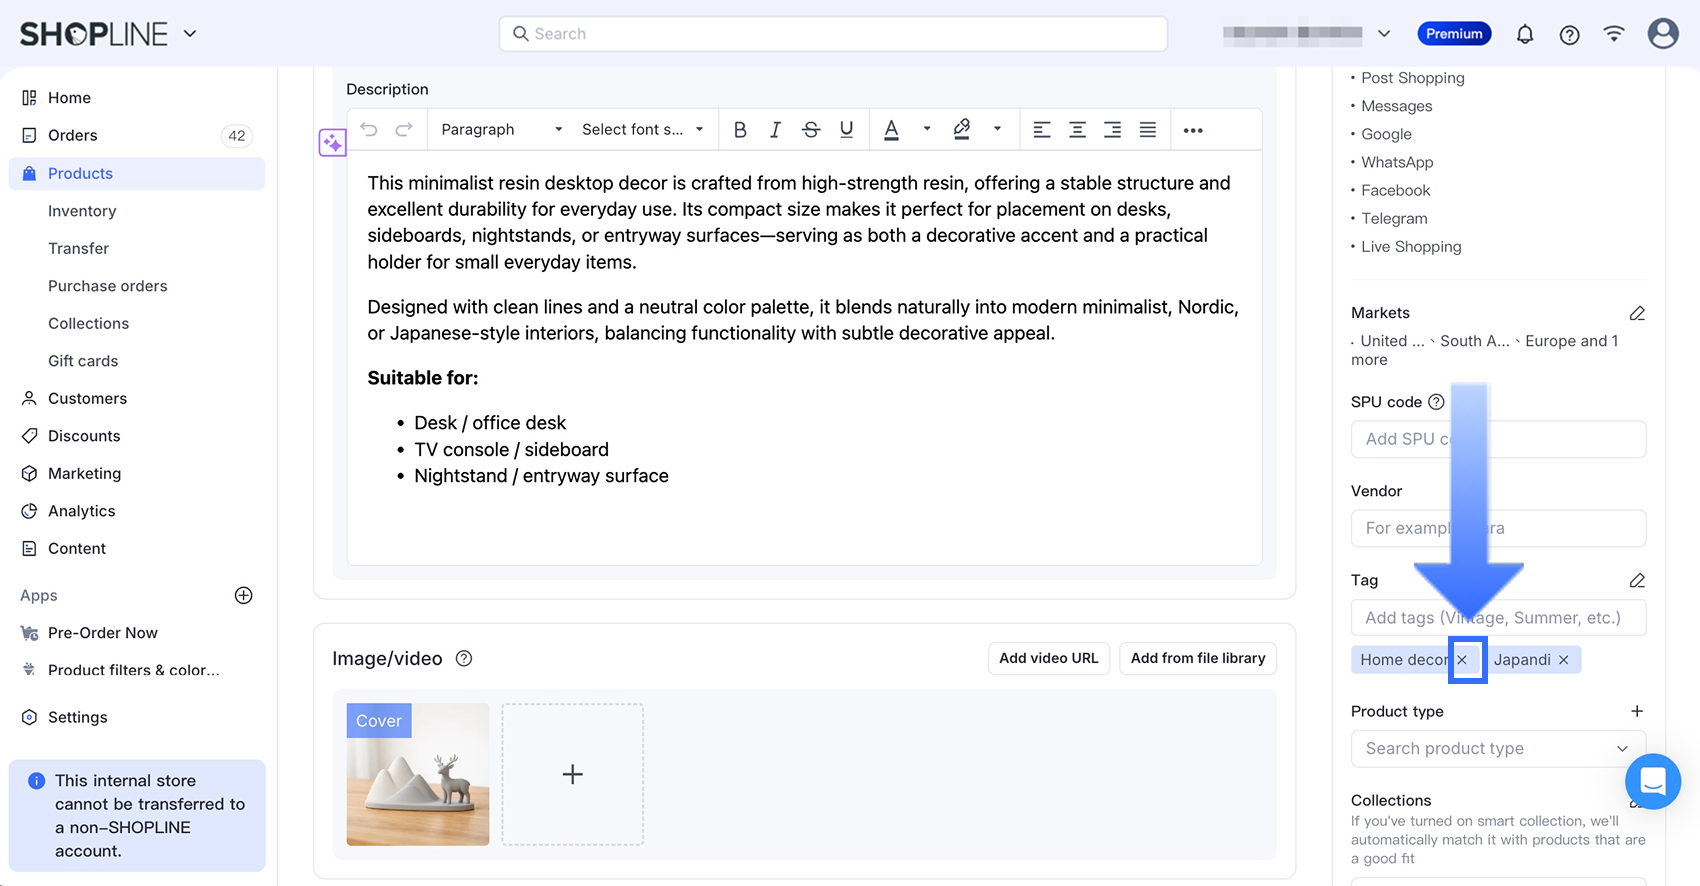Screen dimensions: 1700x886
Task: Open Orders in sidebar
Action: click(x=137, y=135)
